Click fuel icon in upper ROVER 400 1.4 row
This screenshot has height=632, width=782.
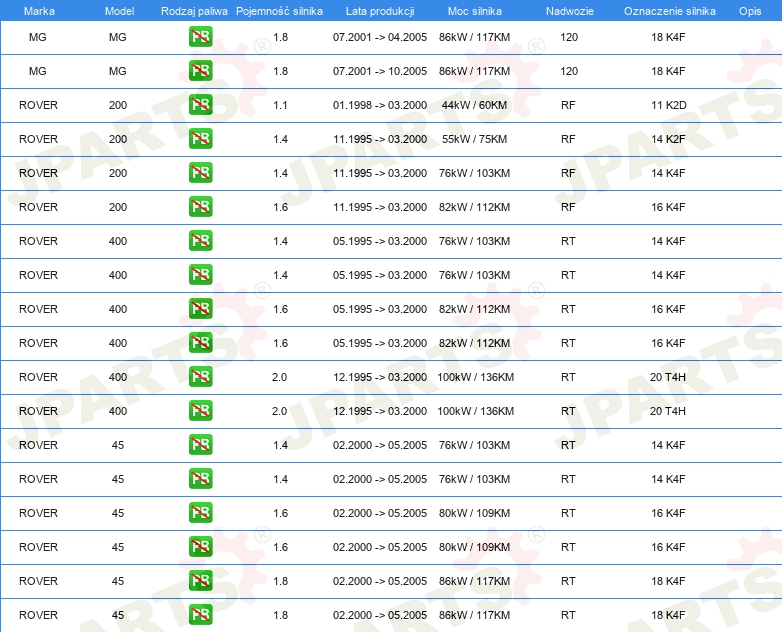[200, 240]
